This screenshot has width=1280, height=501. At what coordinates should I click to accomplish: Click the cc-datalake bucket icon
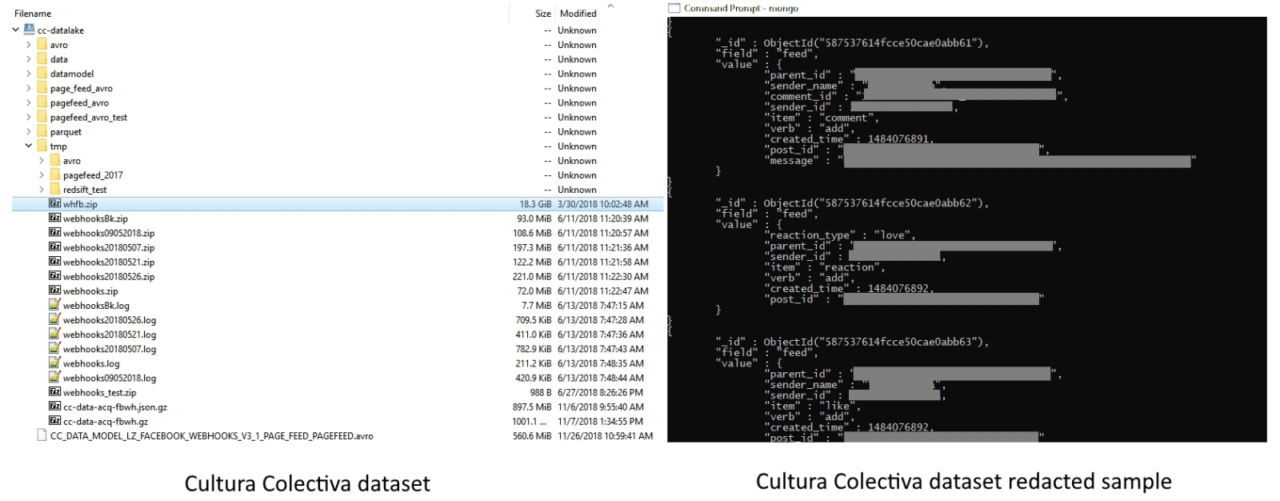pos(29,30)
